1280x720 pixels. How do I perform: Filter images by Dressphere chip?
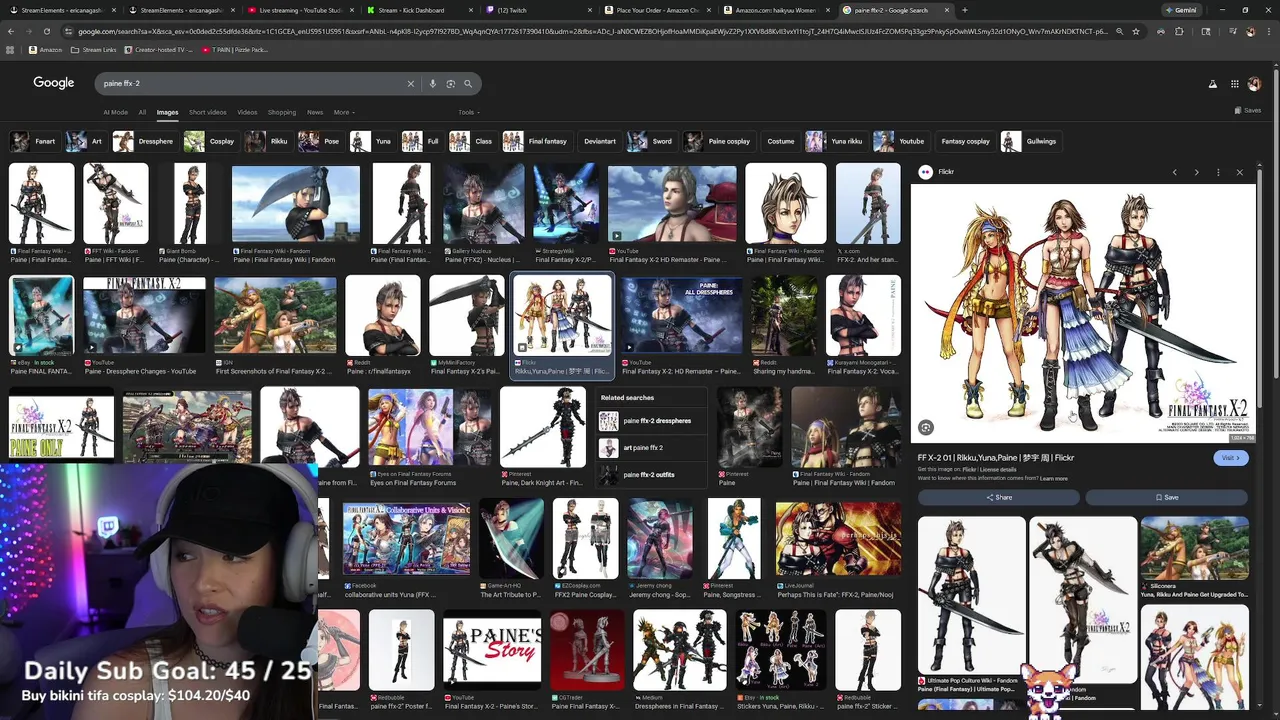coord(144,142)
